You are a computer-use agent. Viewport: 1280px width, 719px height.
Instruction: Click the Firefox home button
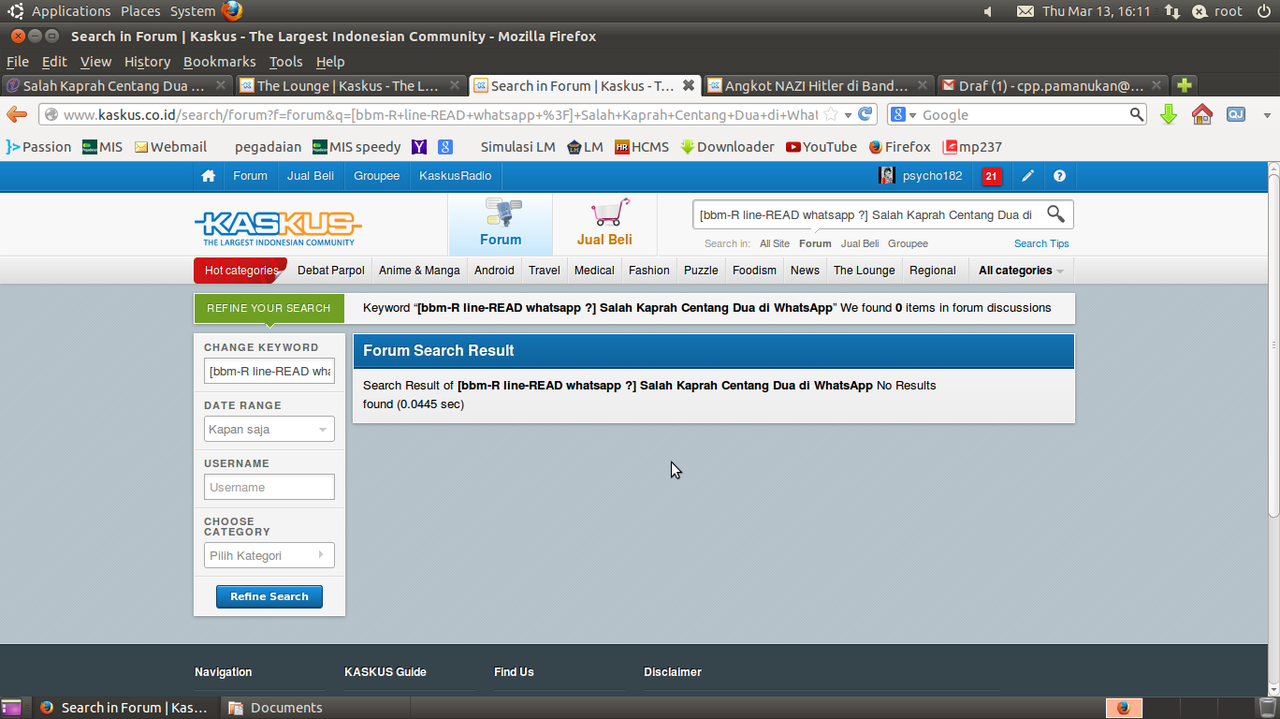pyautogui.click(x=1202, y=114)
